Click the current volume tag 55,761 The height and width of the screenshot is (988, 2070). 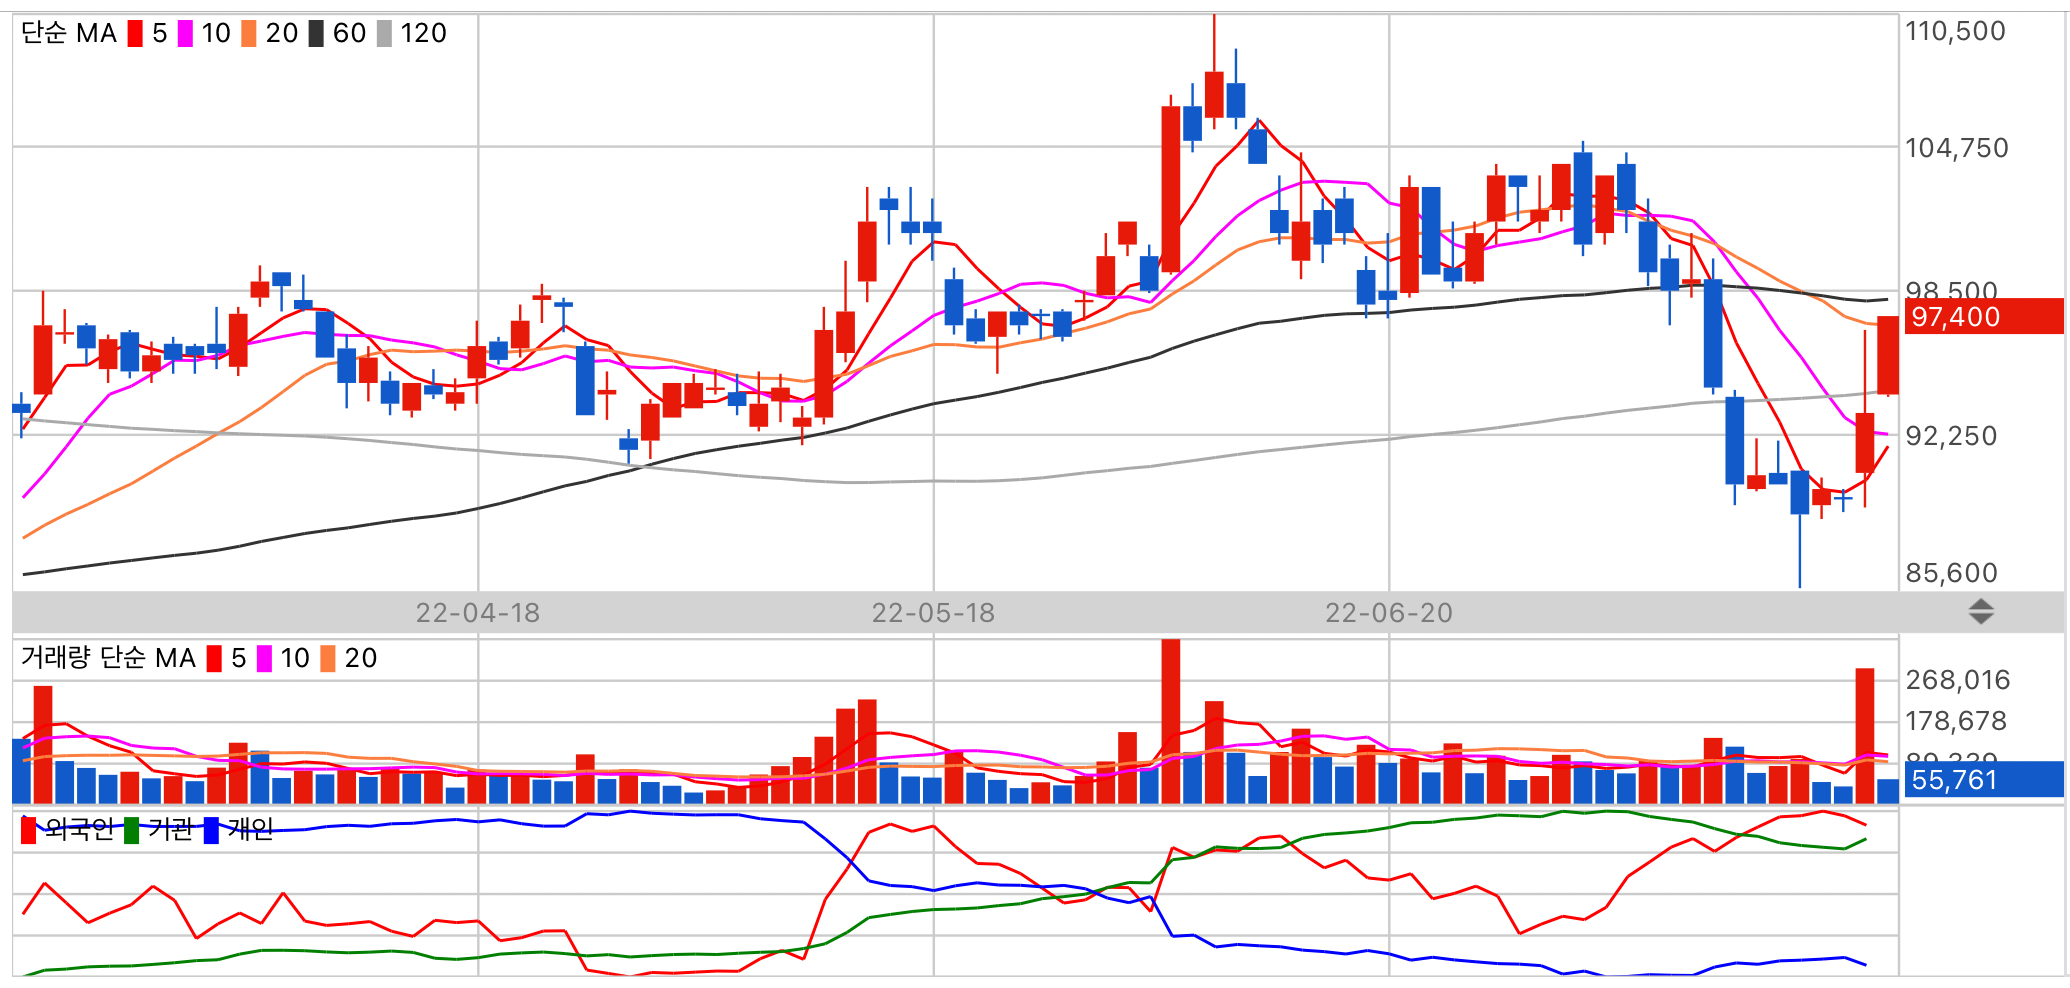(1984, 780)
